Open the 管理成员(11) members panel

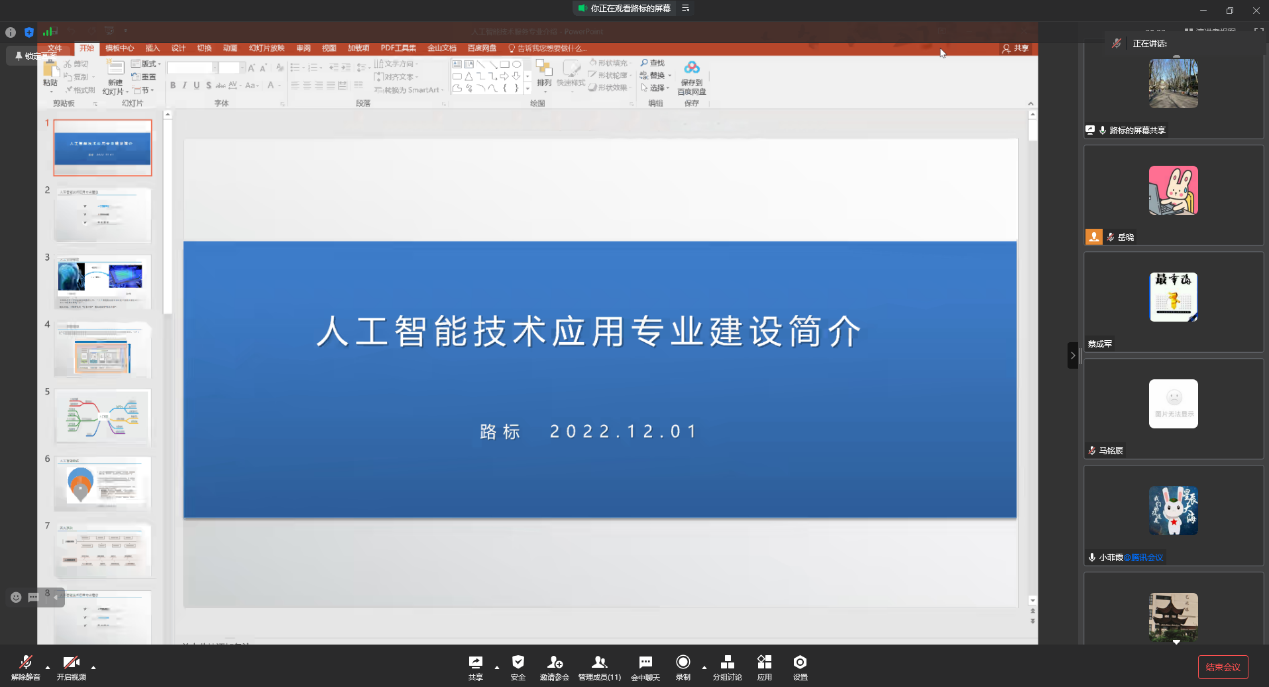(599, 666)
